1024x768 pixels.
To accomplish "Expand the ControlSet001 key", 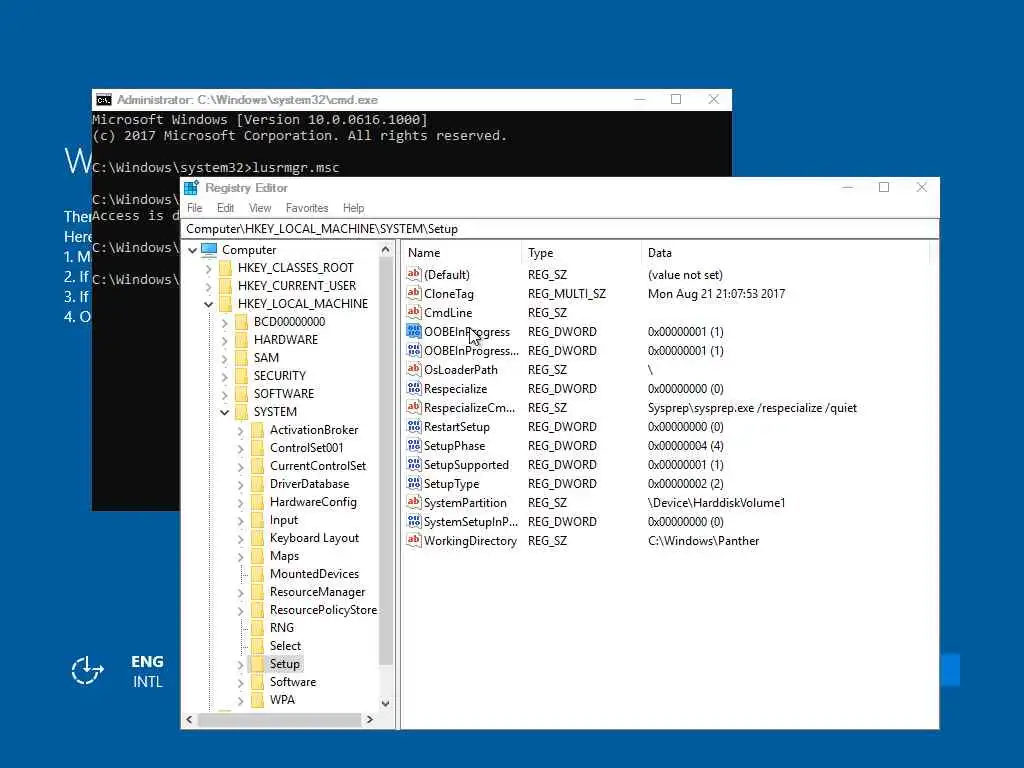I will pos(240,449).
